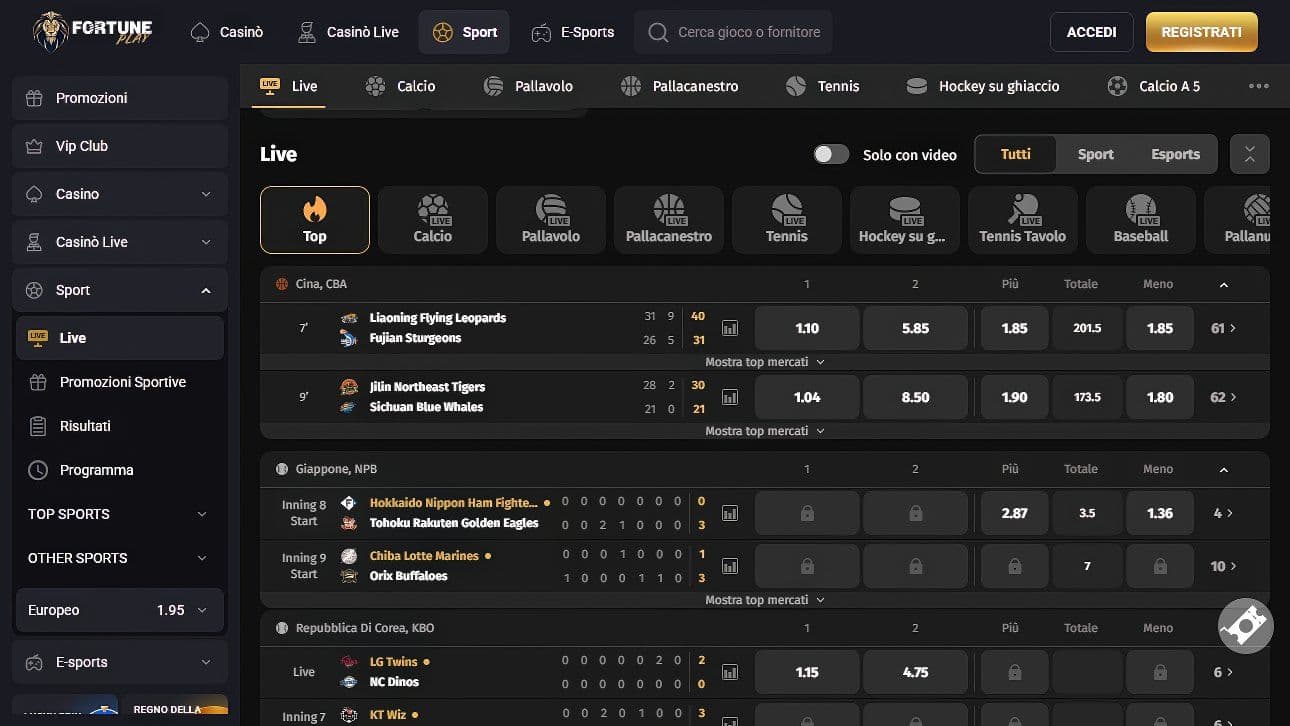Open live statistics for Liaoning Flying Leopards match
Screen dimensions: 1290x726
pyautogui.click(x=730, y=328)
